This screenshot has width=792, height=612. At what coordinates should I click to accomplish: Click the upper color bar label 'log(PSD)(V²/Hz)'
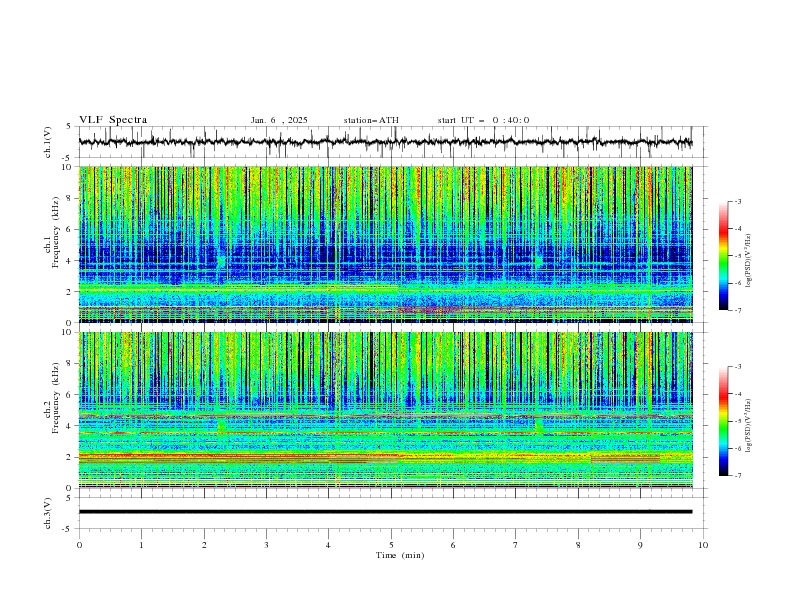pos(750,261)
